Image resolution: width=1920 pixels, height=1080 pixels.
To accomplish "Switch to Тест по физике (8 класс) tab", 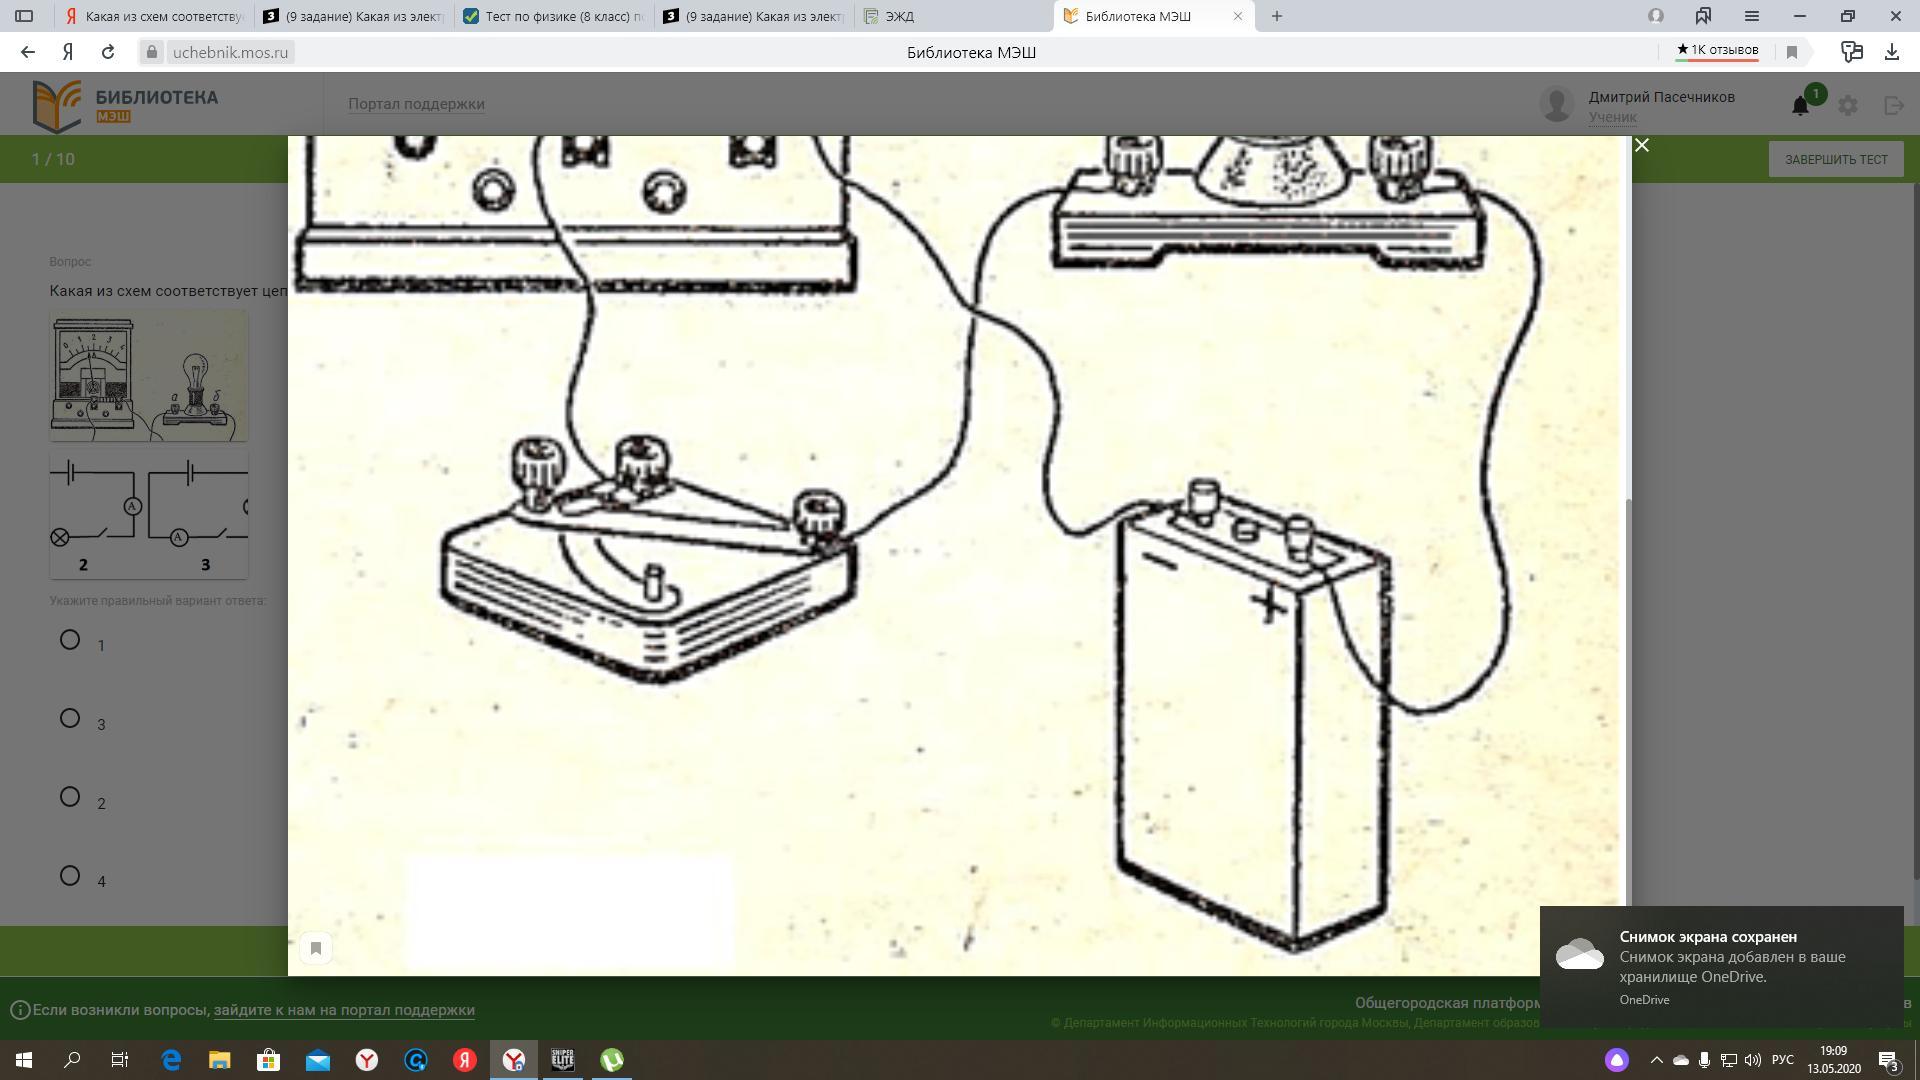I will 555,16.
